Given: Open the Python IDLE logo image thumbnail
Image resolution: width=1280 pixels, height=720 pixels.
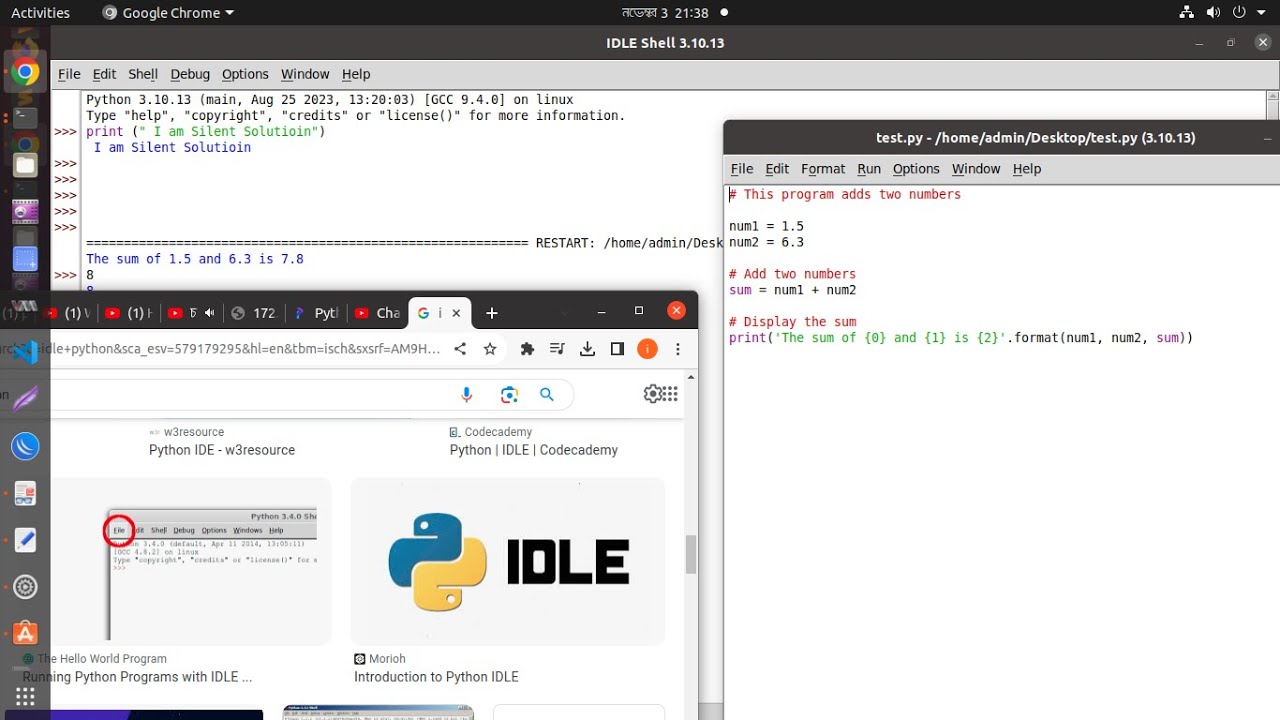Looking at the screenshot, I should coord(508,561).
